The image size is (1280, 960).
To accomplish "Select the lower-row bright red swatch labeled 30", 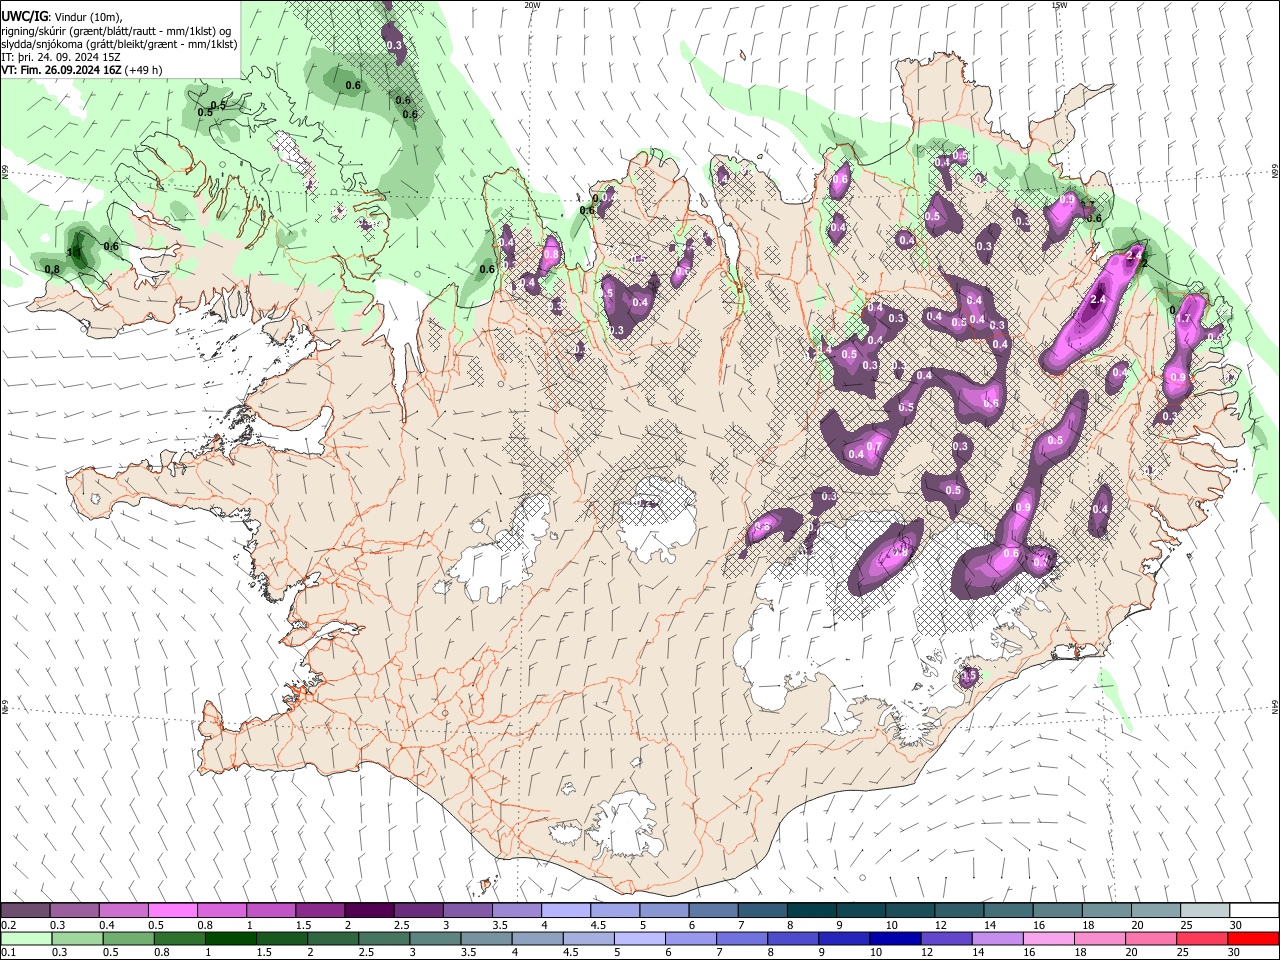I will 1253,938.
